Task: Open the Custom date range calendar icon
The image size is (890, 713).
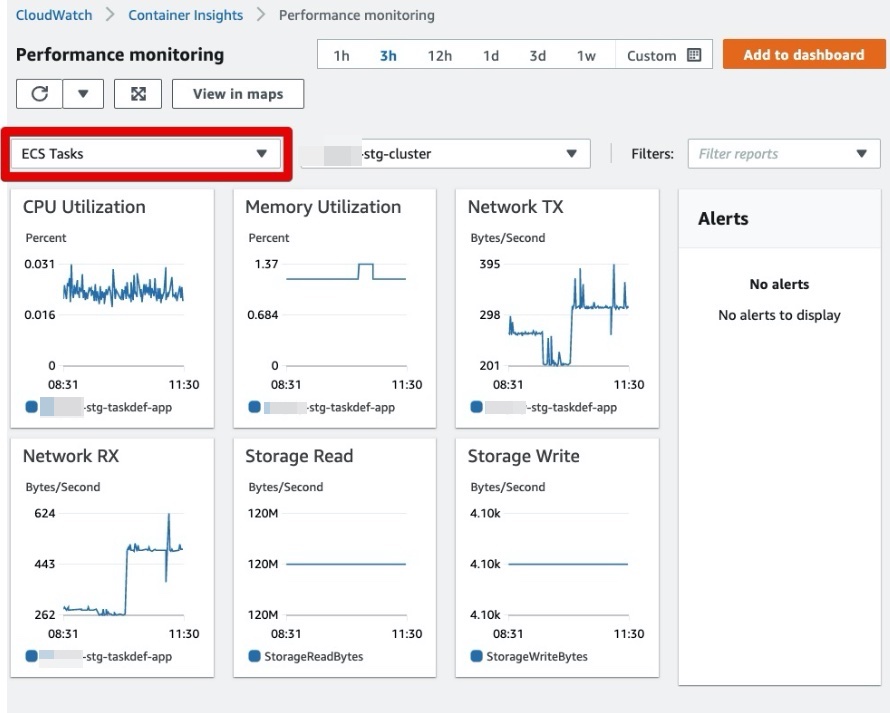Action: click(x=692, y=55)
